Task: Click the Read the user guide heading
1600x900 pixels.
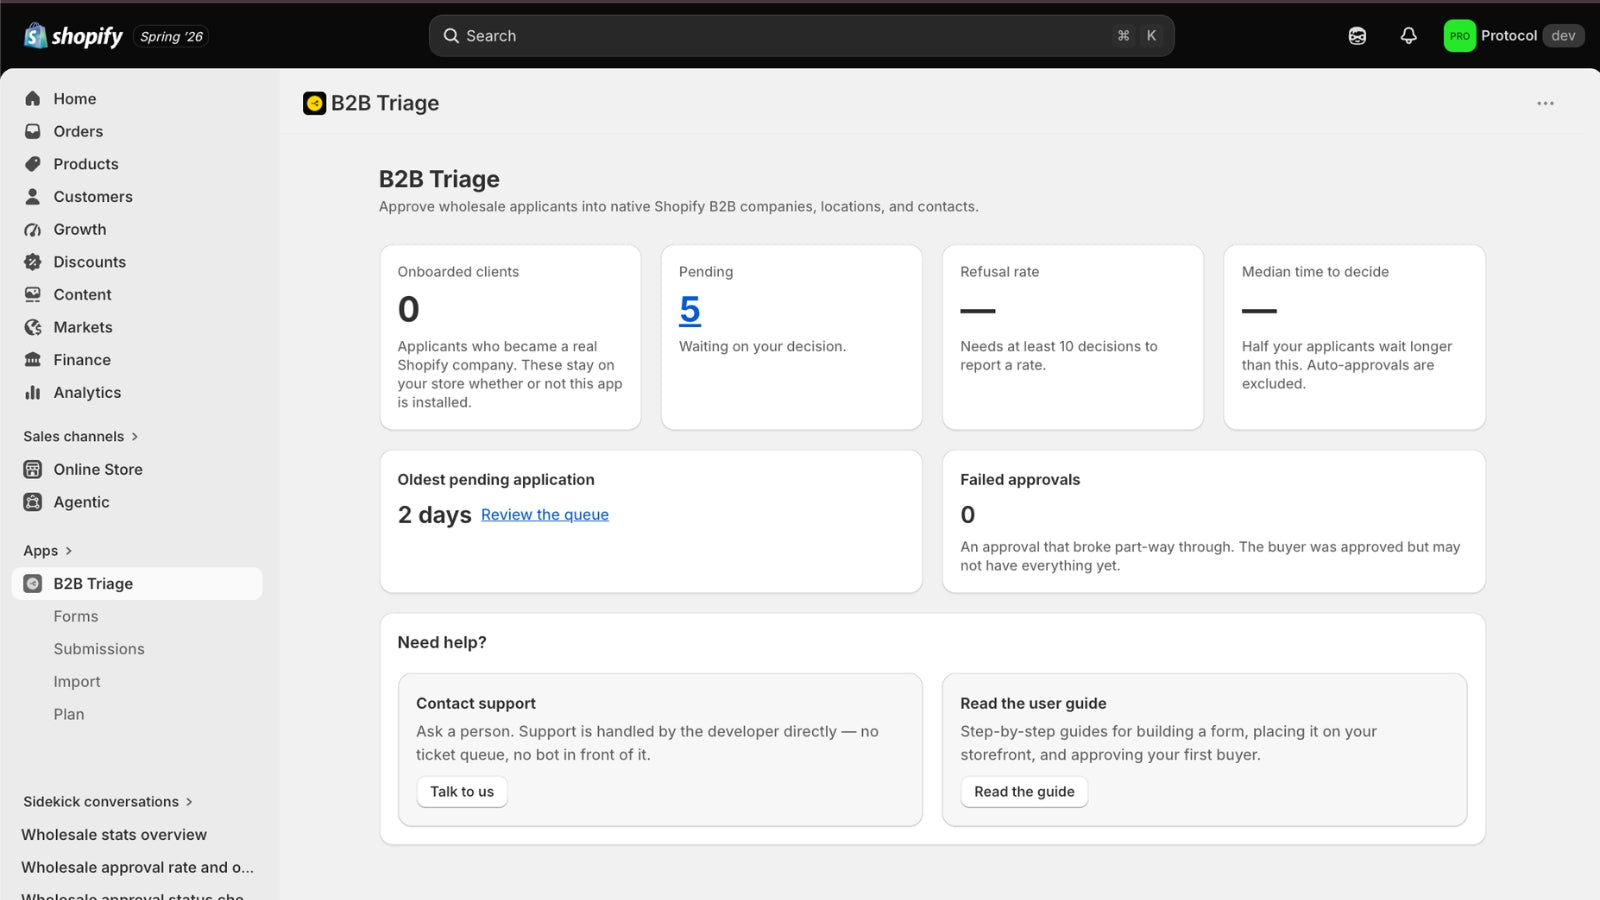Action: (x=1033, y=704)
